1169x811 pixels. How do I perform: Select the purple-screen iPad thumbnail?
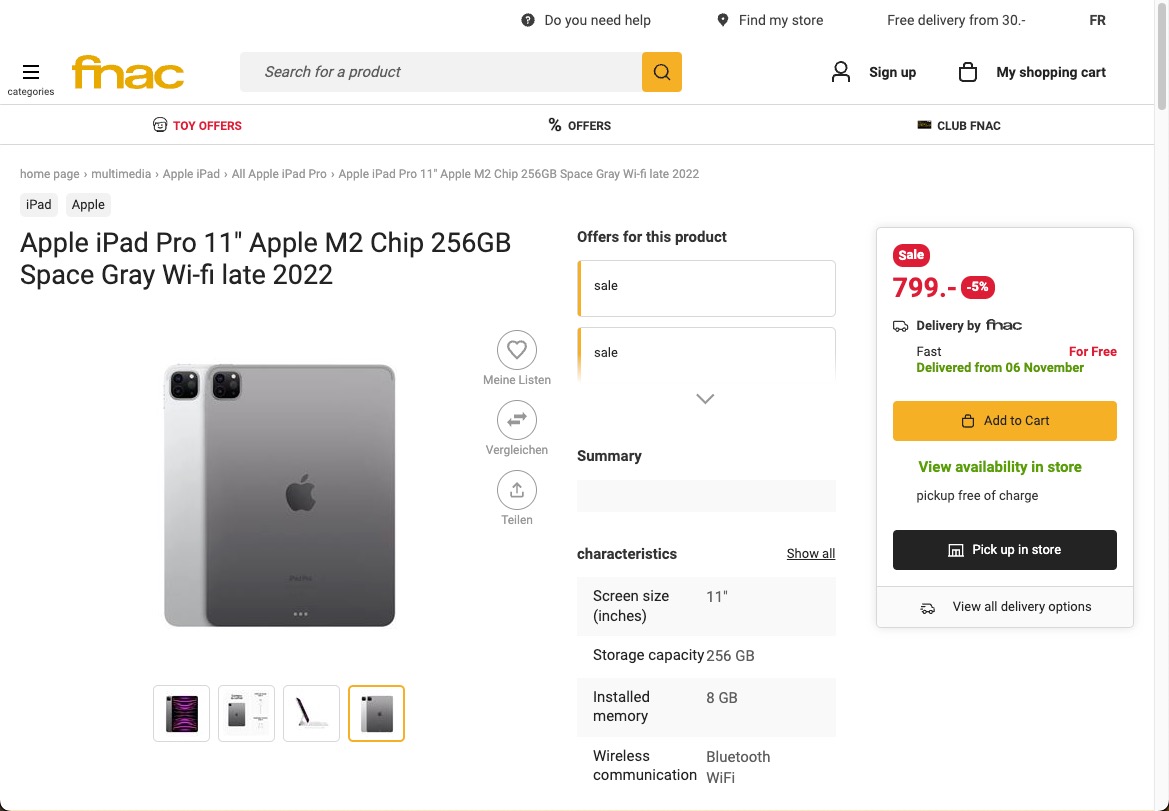coord(182,713)
